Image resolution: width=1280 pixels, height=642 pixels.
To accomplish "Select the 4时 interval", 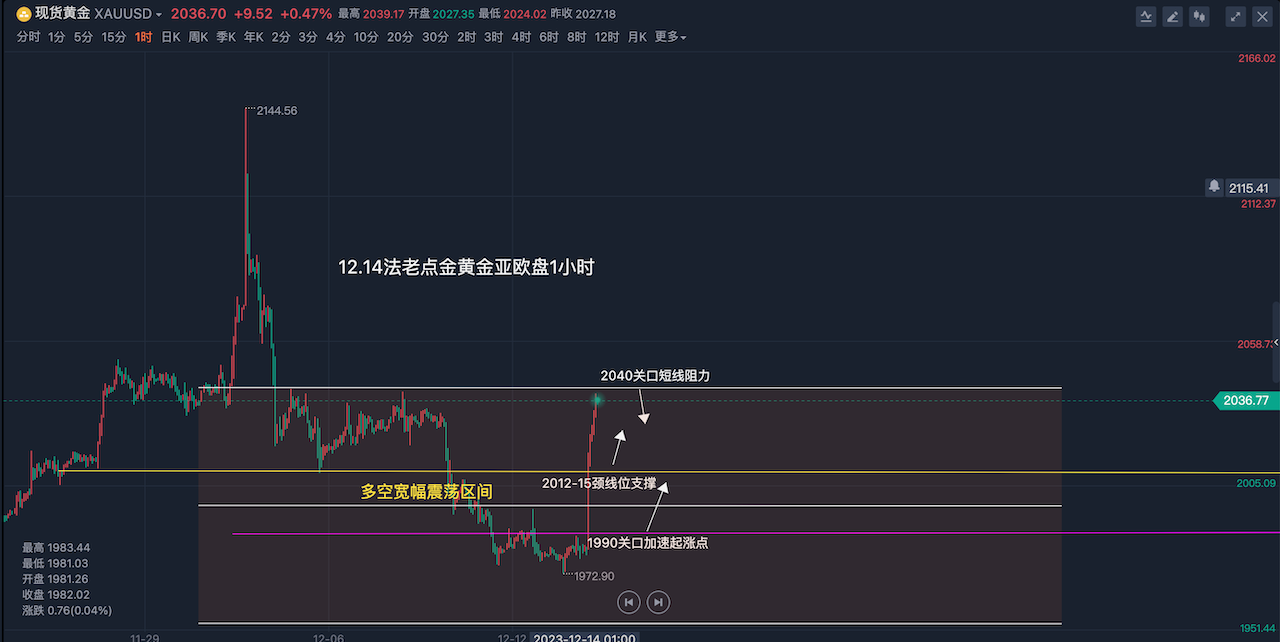I will pyautogui.click(x=521, y=37).
